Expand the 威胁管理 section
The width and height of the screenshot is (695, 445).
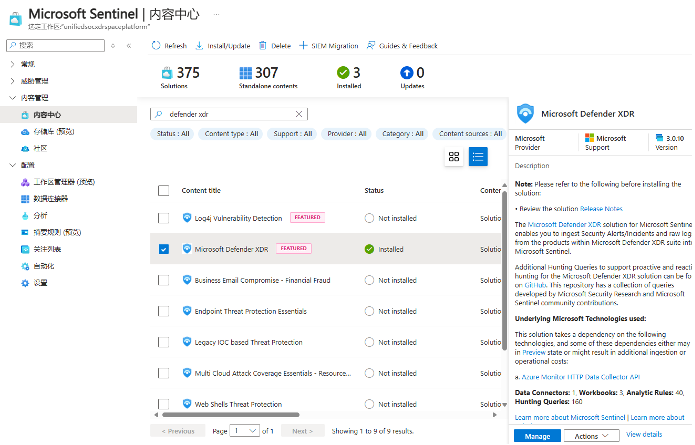pyautogui.click(x=12, y=81)
